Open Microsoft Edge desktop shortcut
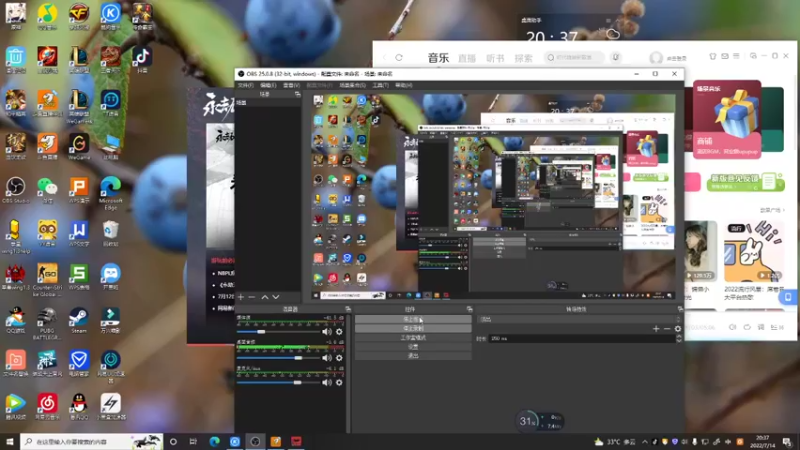The height and width of the screenshot is (450, 800). (110, 193)
